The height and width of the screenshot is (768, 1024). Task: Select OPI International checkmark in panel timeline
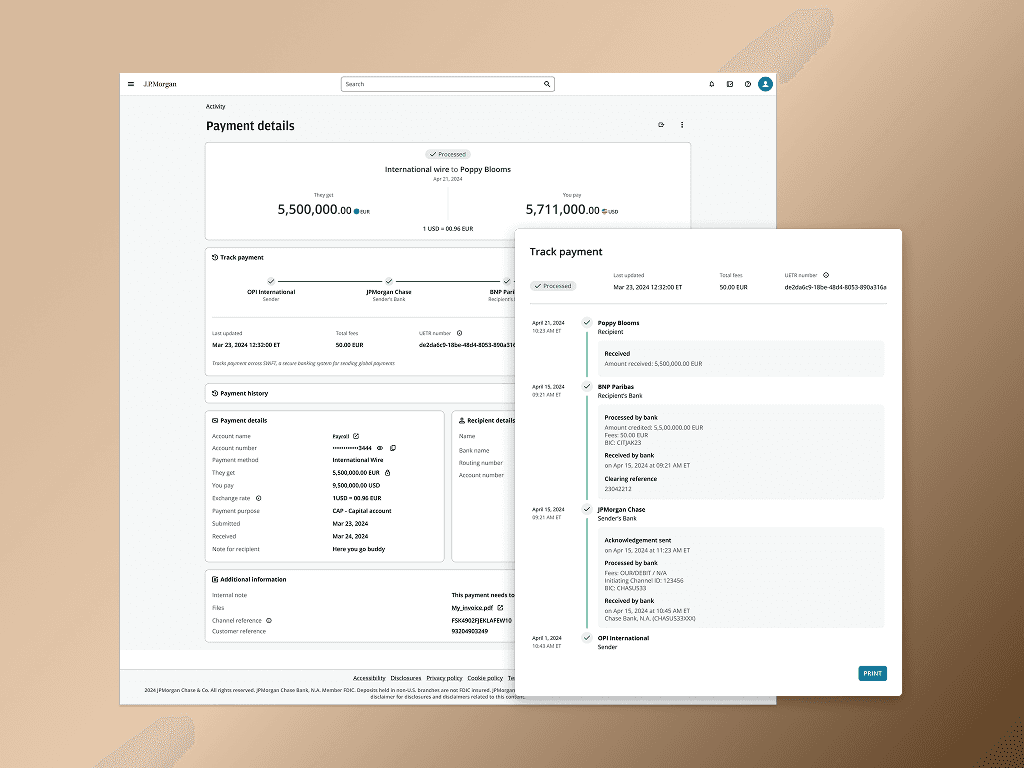tap(587, 638)
